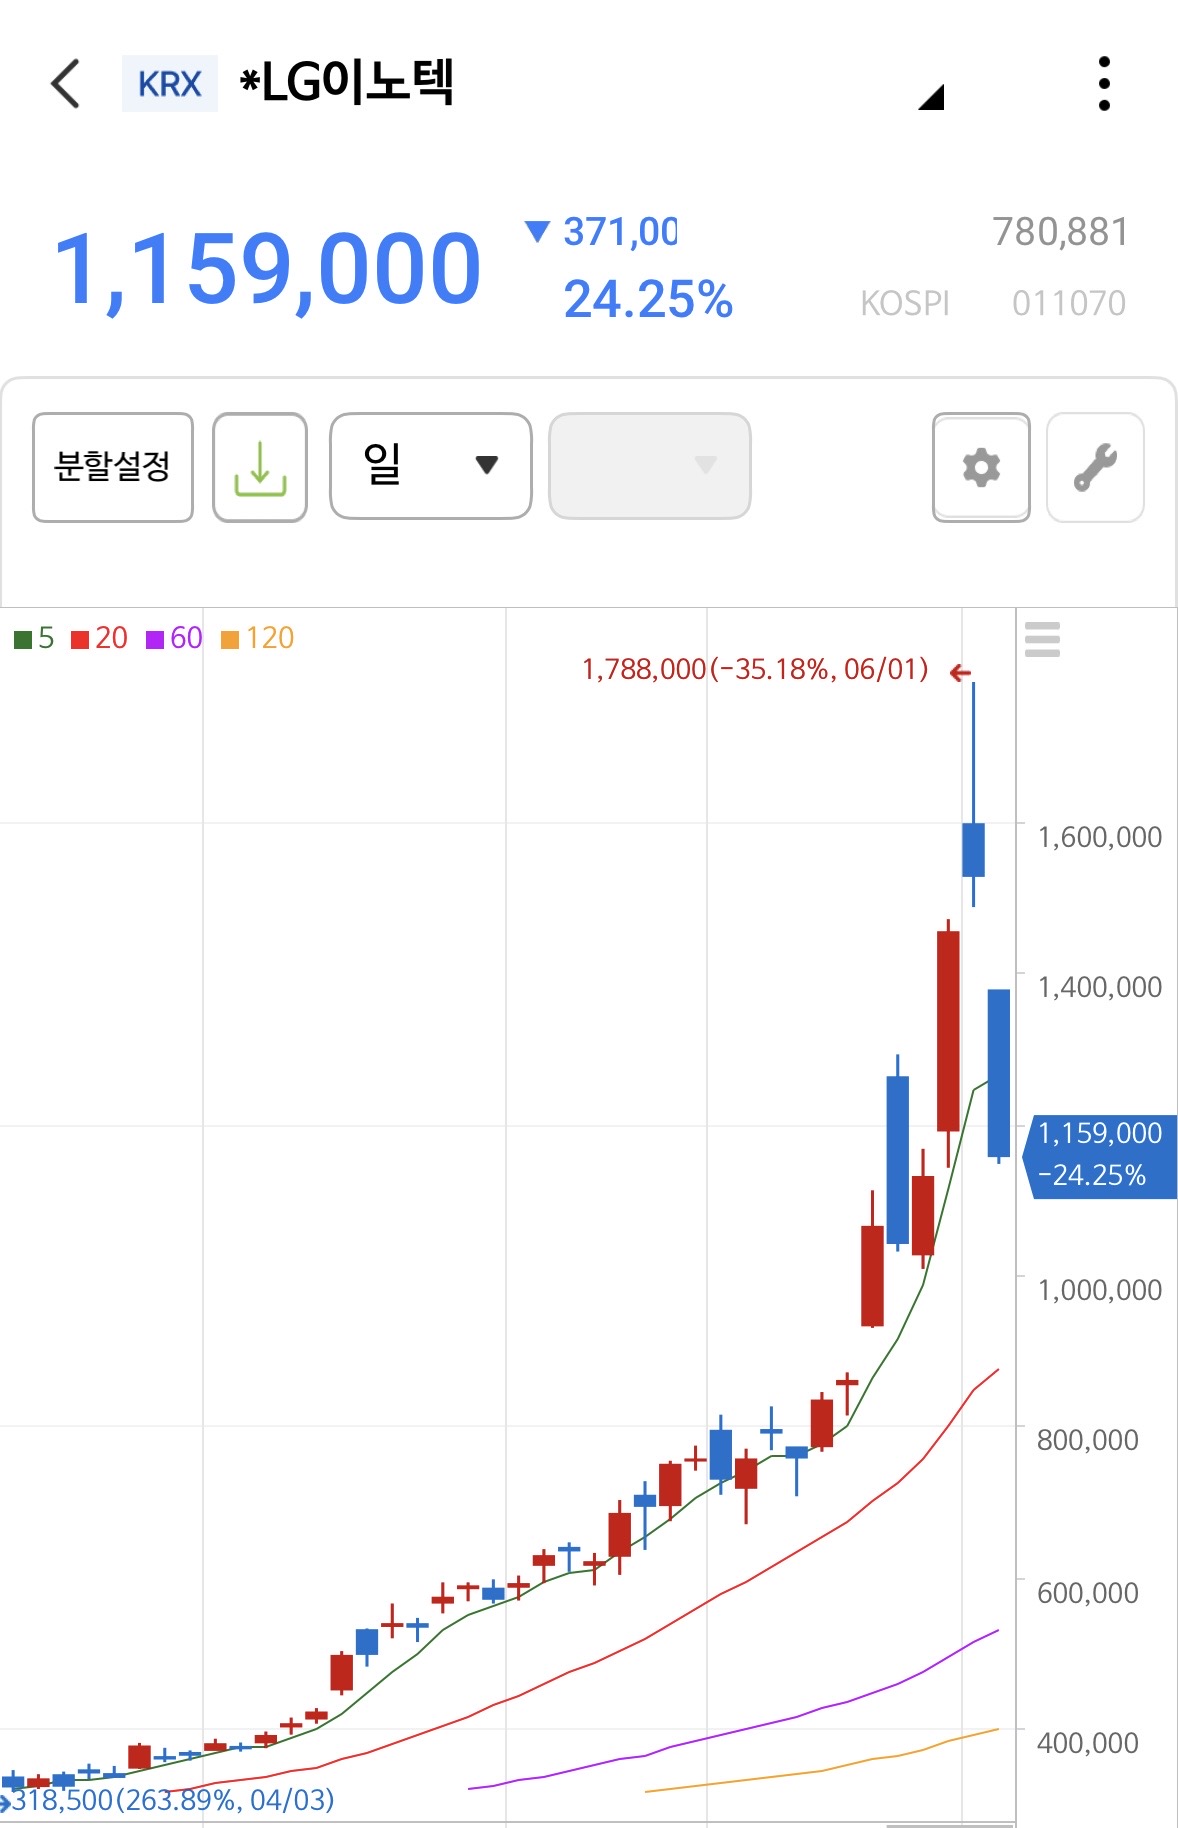Select the 5-day moving average legend
The width and height of the screenshot is (1178, 1828).
pos(34,638)
